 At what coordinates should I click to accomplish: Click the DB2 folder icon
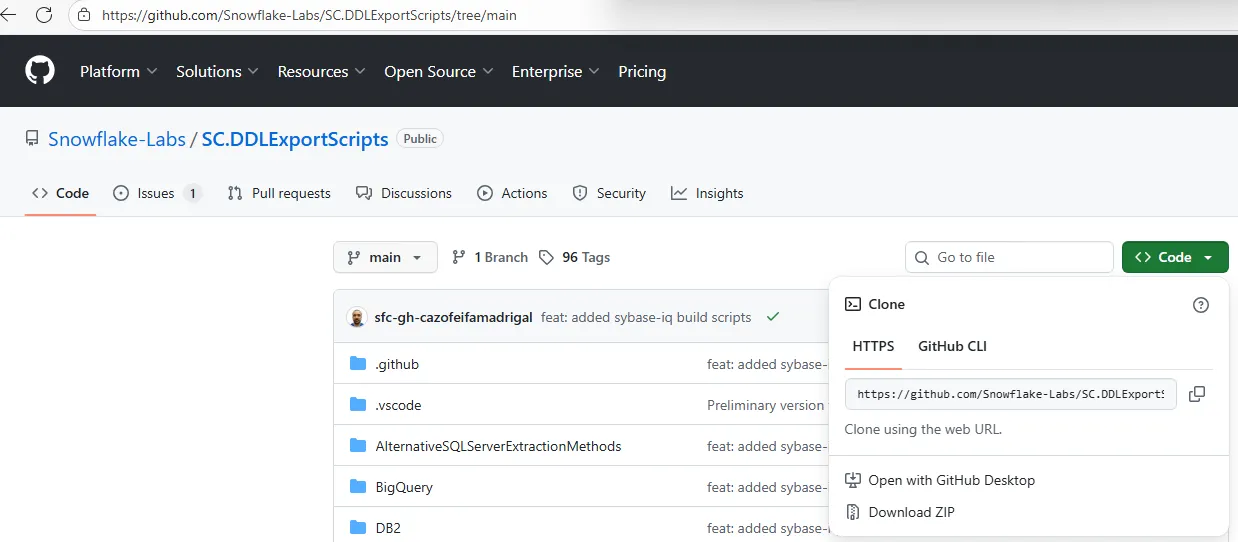(358, 528)
